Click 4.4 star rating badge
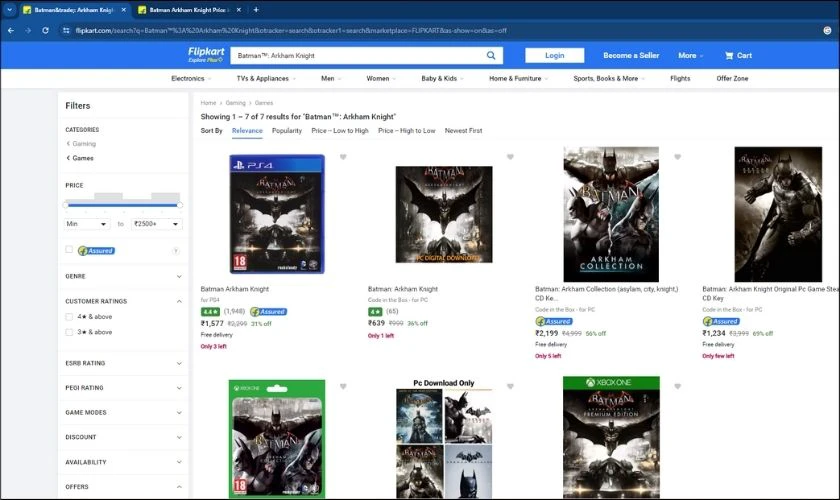 coord(210,311)
